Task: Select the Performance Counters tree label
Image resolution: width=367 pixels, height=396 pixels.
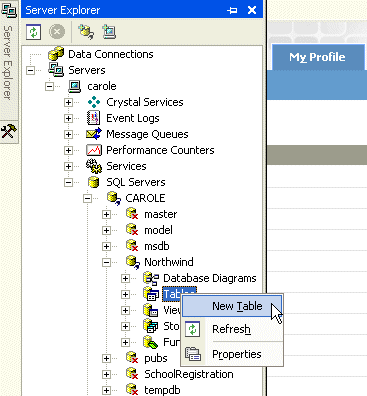Action: tap(160, 150)
